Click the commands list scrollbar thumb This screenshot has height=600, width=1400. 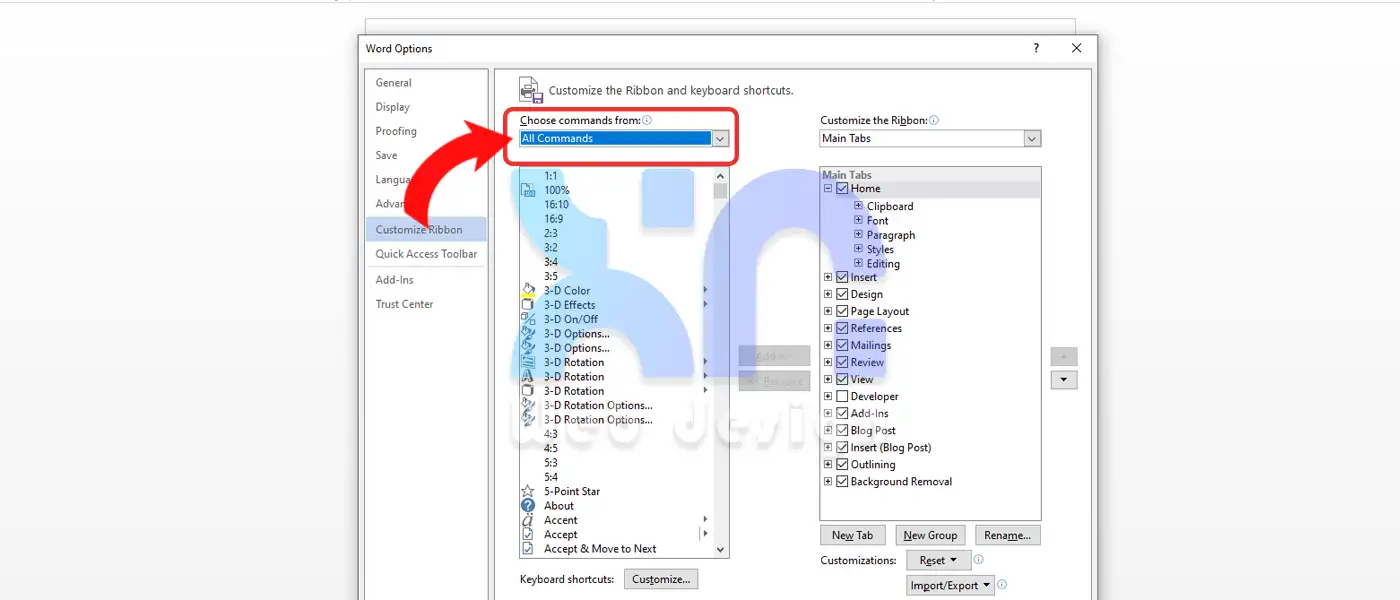(720, 192)
